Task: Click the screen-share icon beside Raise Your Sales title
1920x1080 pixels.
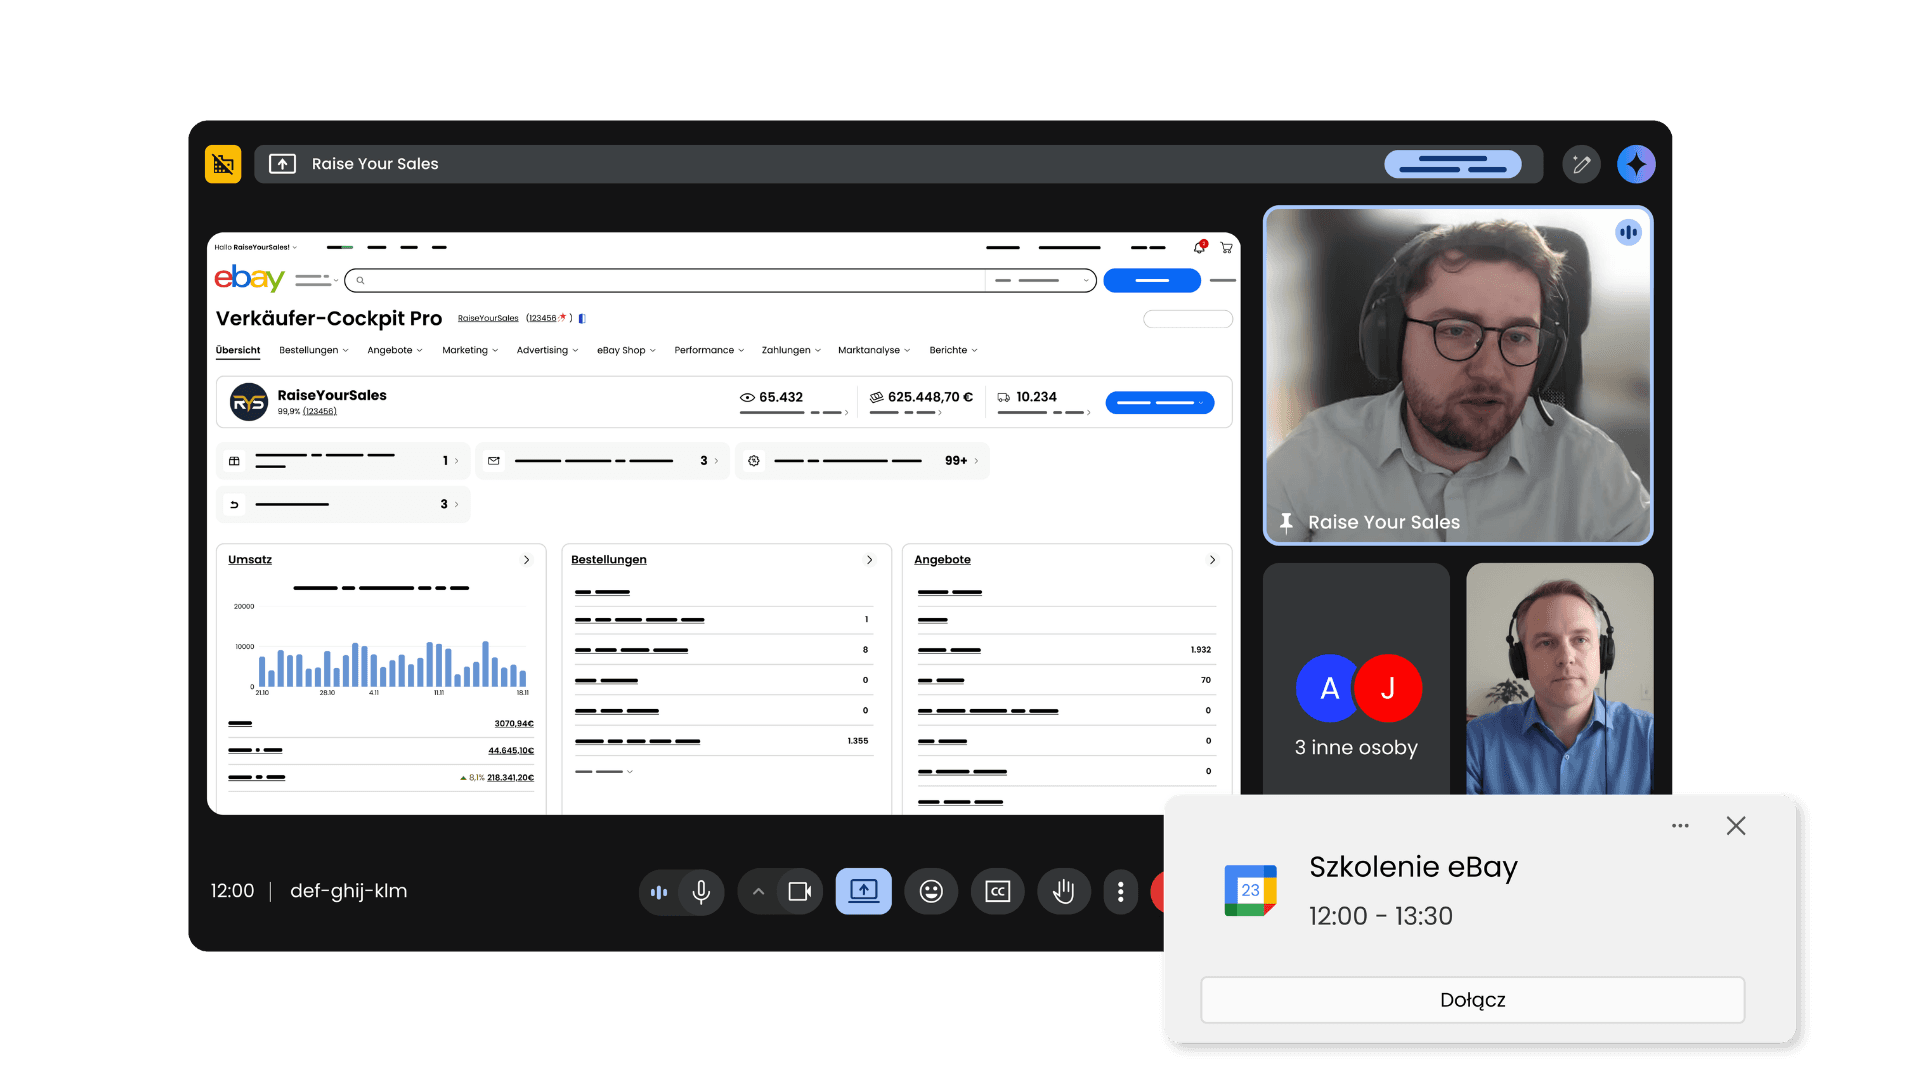Action: [x=283, y=164]
